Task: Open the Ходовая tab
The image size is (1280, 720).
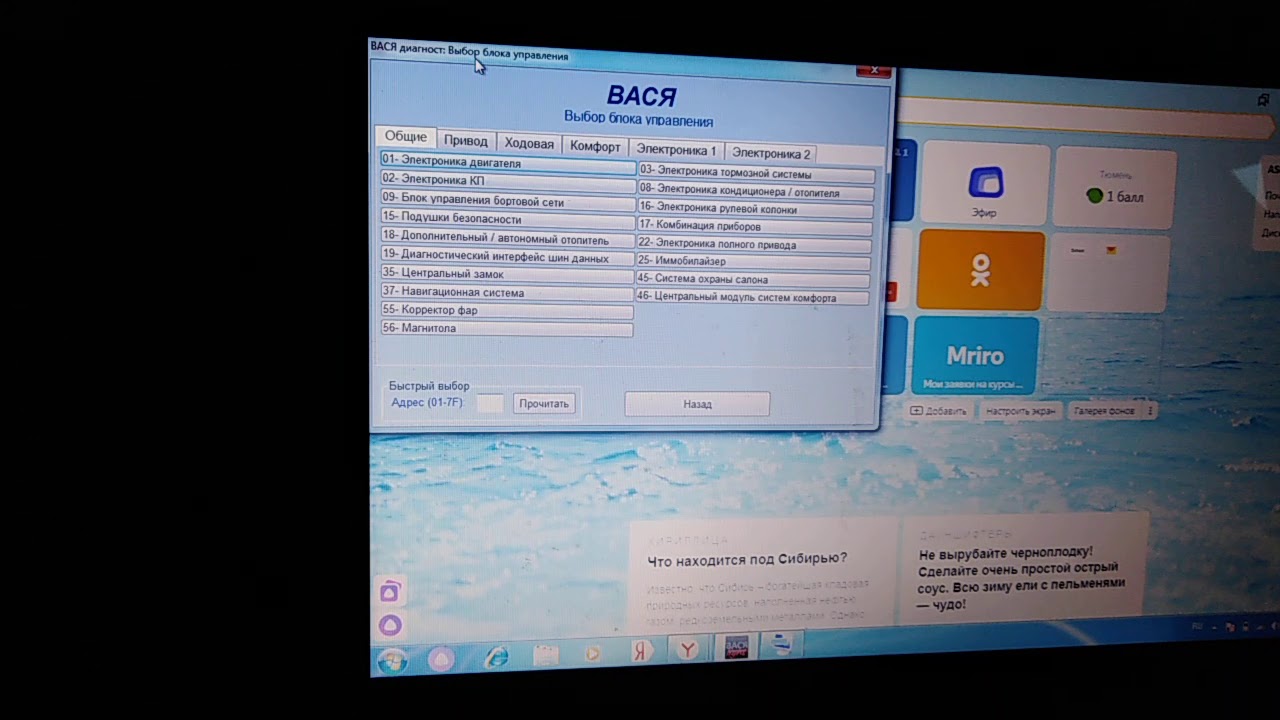Action: [528, 144]
